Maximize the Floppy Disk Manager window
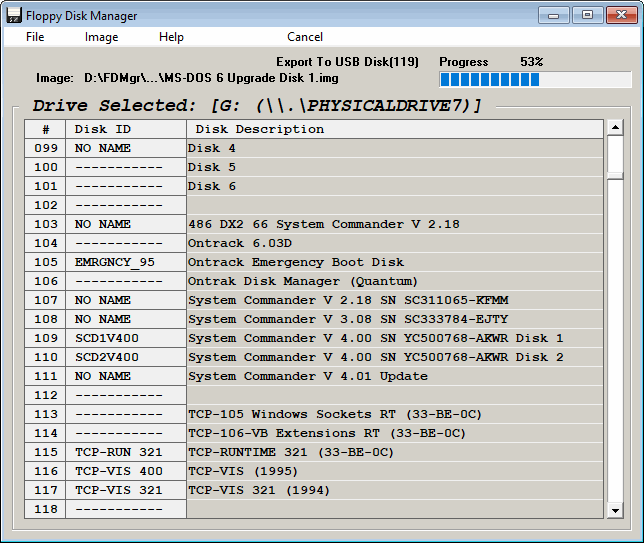The image size is (644, 543). pyautogui.click(x=587, y=15)
